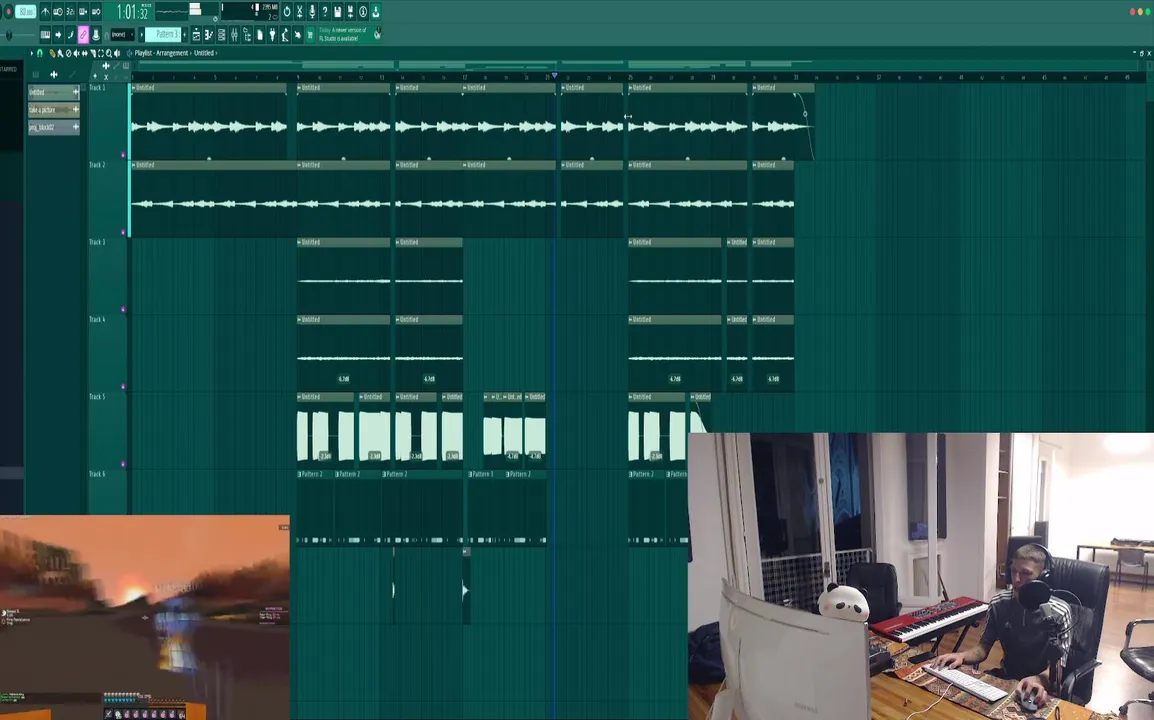Image resolution: width=1154 pixels, height=720 pixels.
Task: Toggle the Track 1 mute dot
Action: [x=123, y=155]
